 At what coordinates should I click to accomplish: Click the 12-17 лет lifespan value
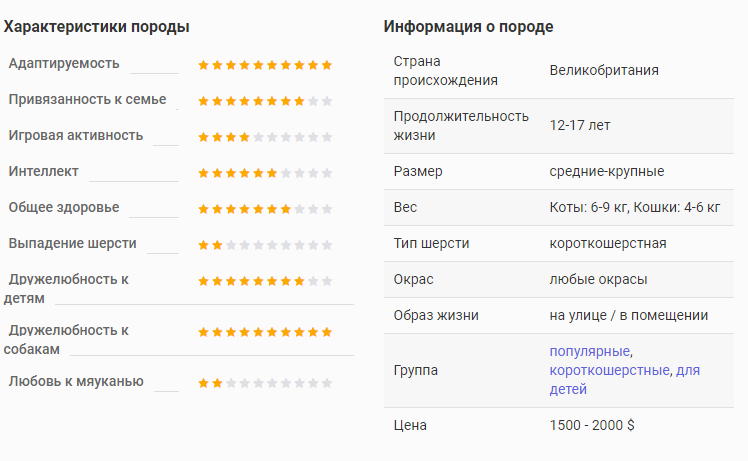coord(580,126)
